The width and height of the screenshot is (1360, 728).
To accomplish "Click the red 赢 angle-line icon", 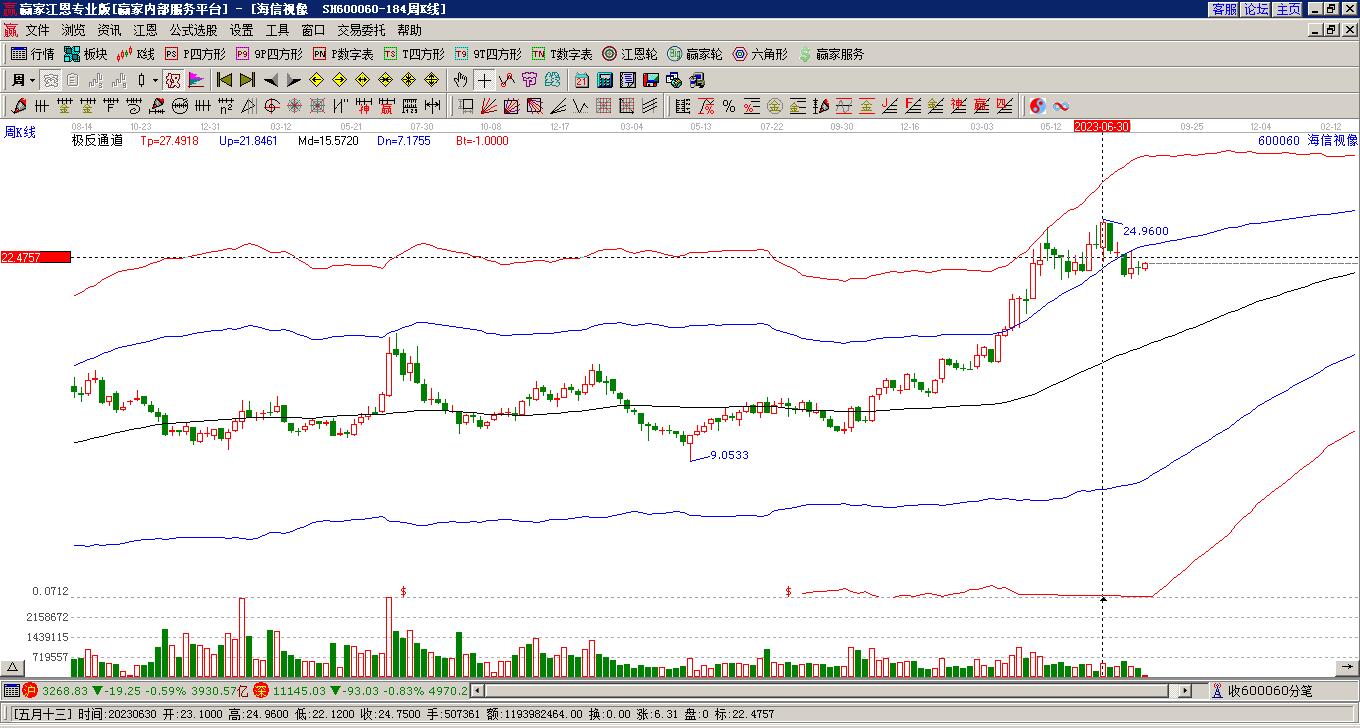I will click(x=981, y=105).
